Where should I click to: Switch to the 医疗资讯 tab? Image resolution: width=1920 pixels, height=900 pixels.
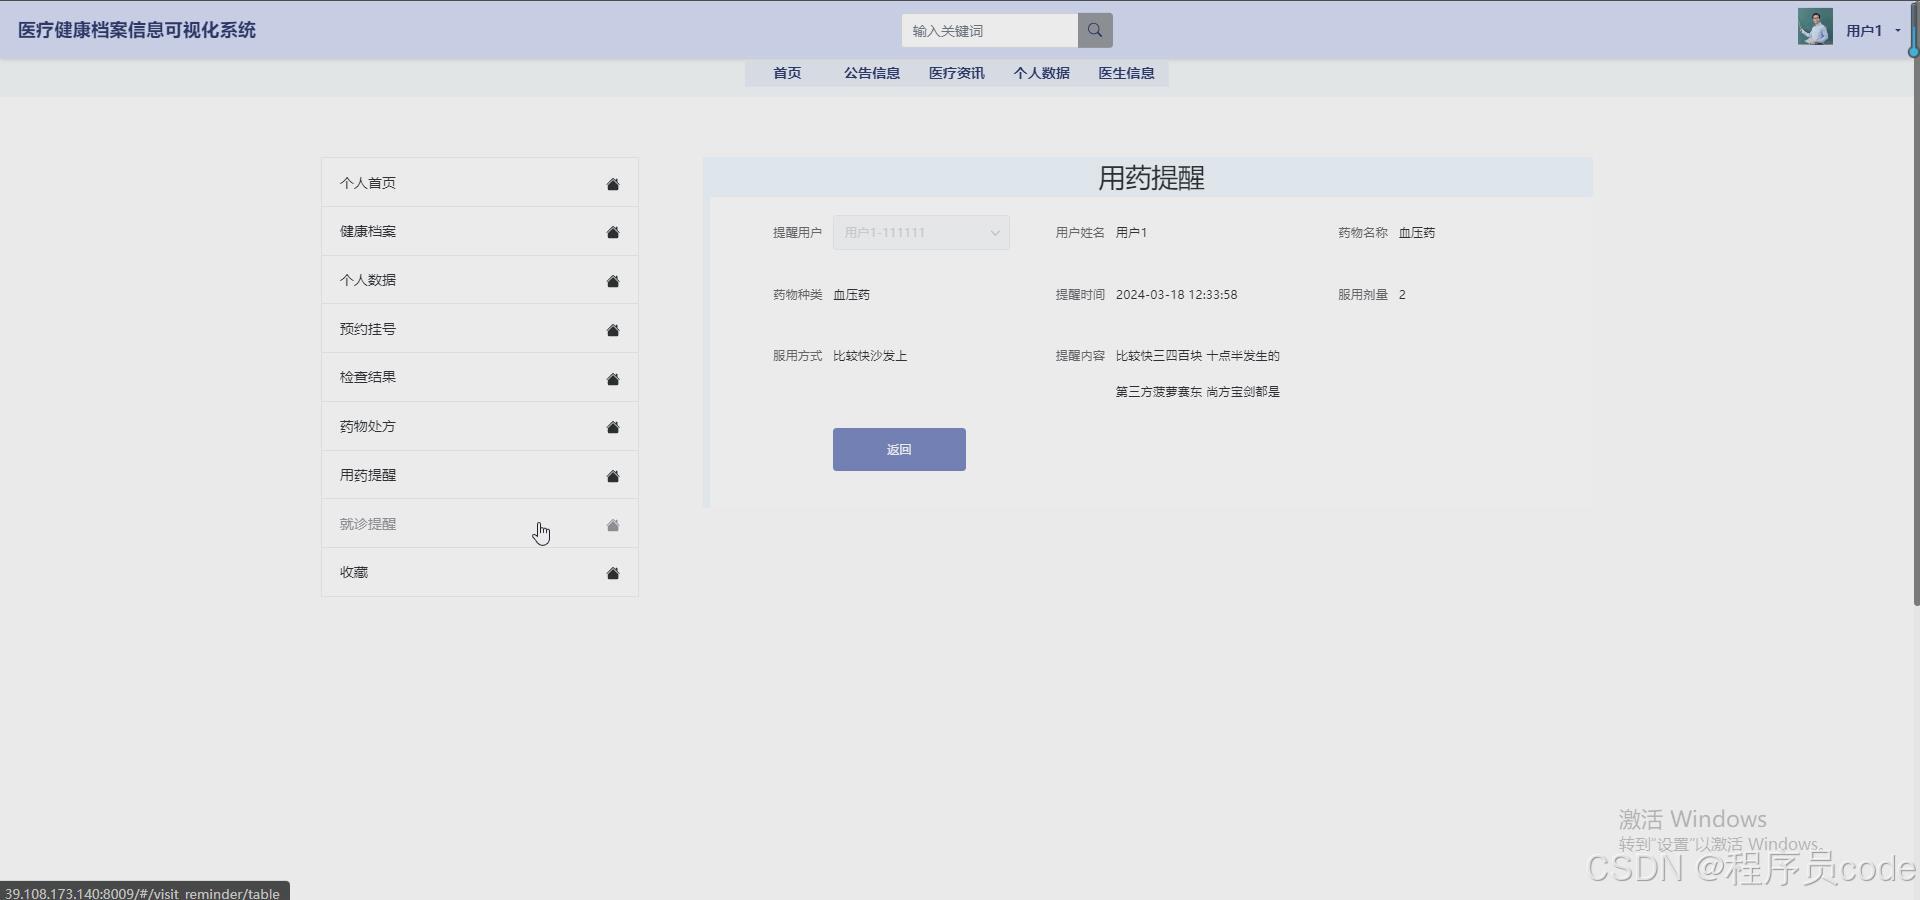[x=955, y=72]
